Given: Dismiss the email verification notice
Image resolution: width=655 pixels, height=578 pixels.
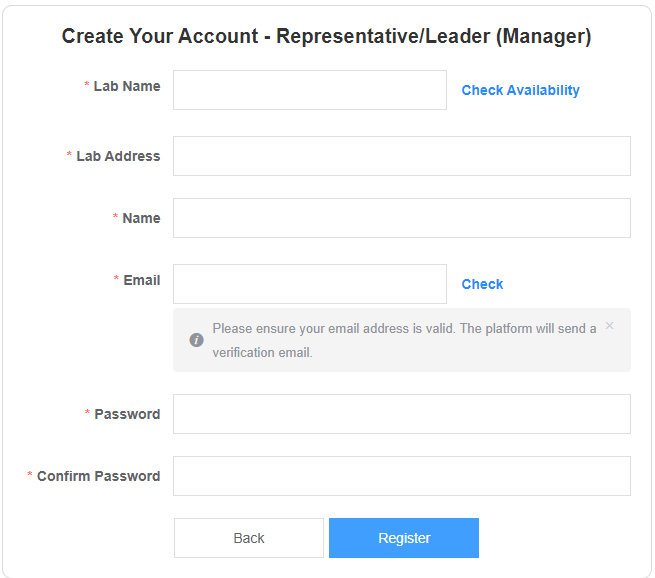Looking at the screenshot, I should (609, 326).
